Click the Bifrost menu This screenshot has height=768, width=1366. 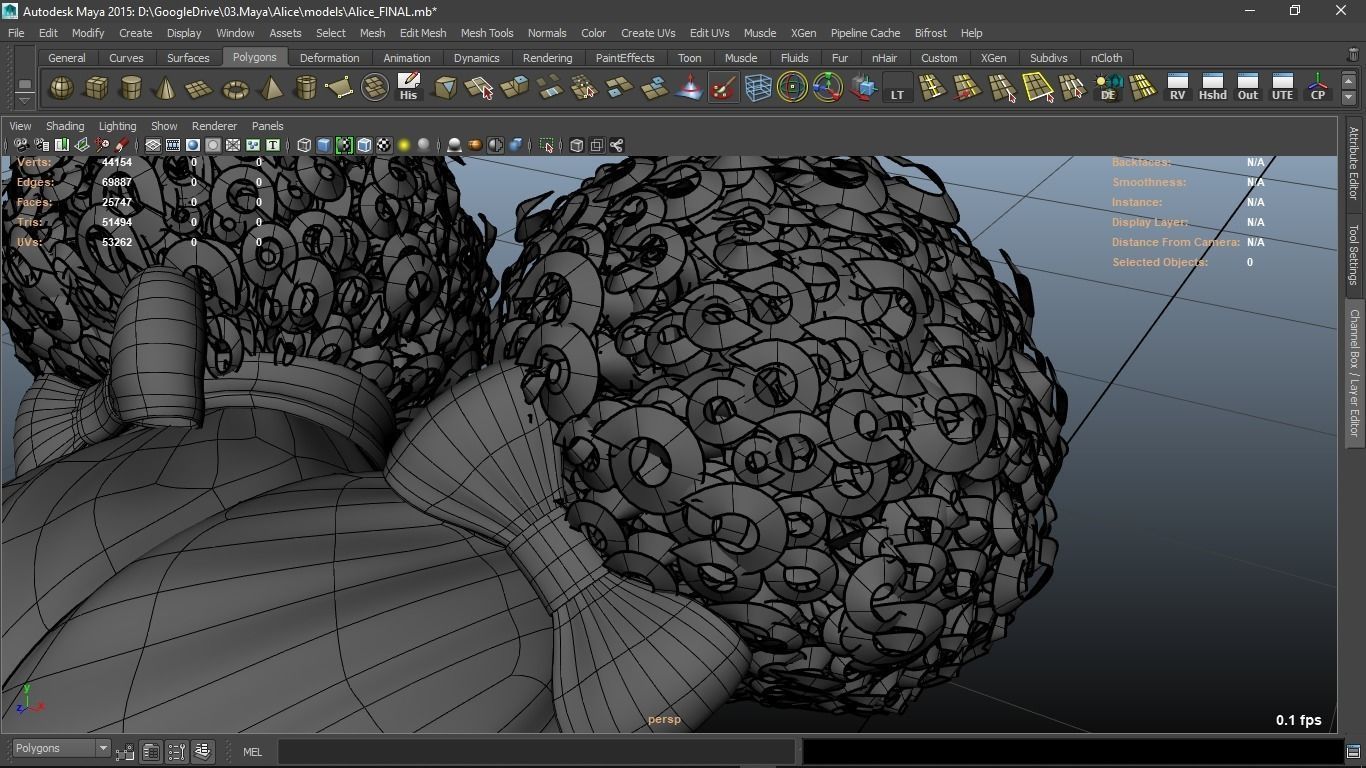point(930,33)
